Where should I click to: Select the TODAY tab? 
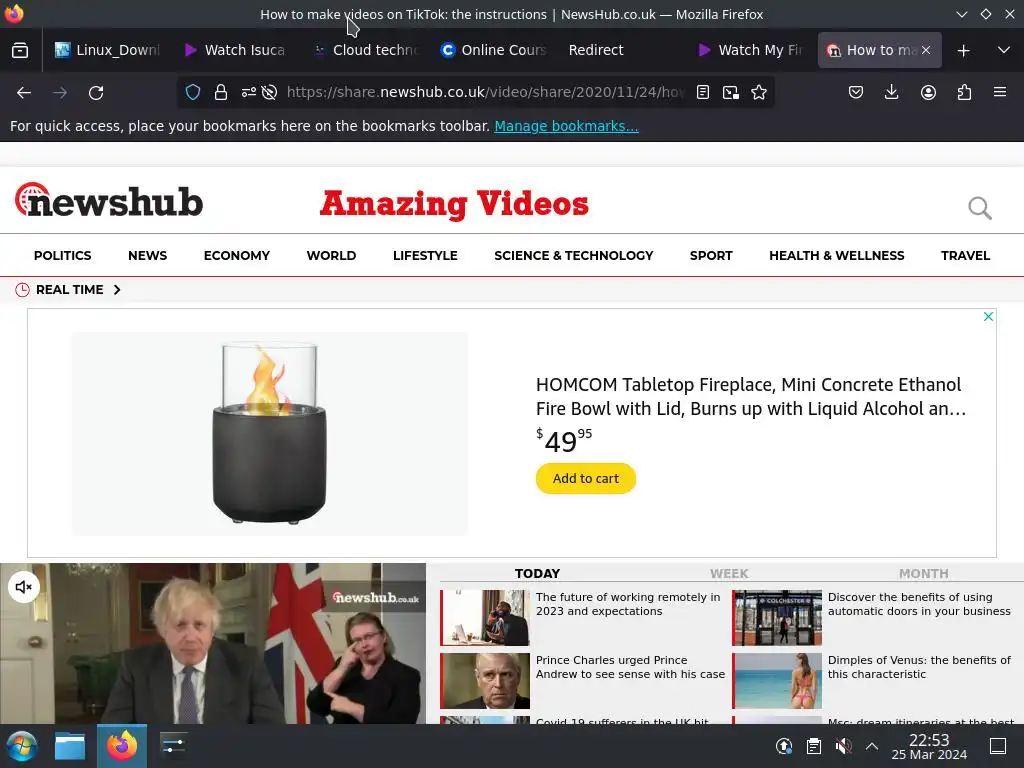[x=537, y=573]
